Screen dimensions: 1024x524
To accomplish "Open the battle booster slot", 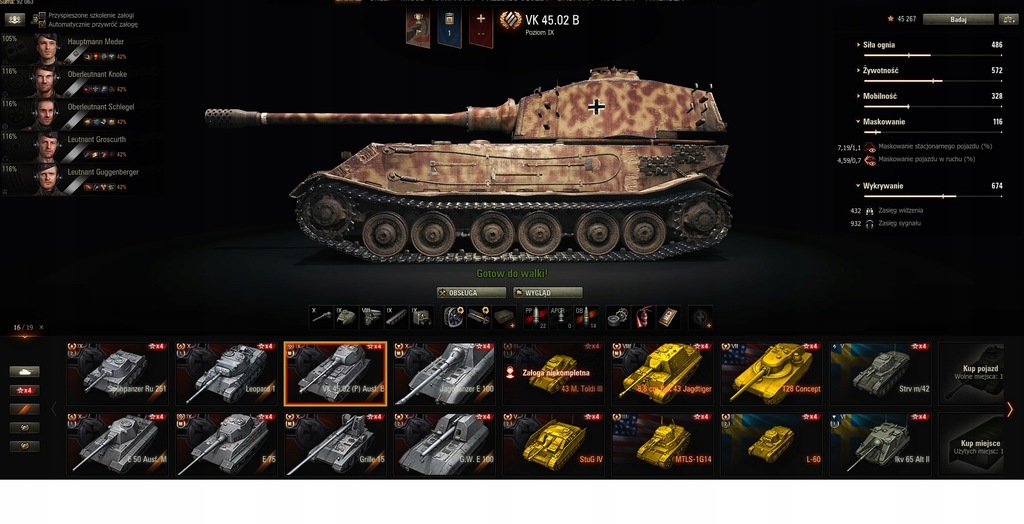I will pyautogui.click(x=701, y=317).
